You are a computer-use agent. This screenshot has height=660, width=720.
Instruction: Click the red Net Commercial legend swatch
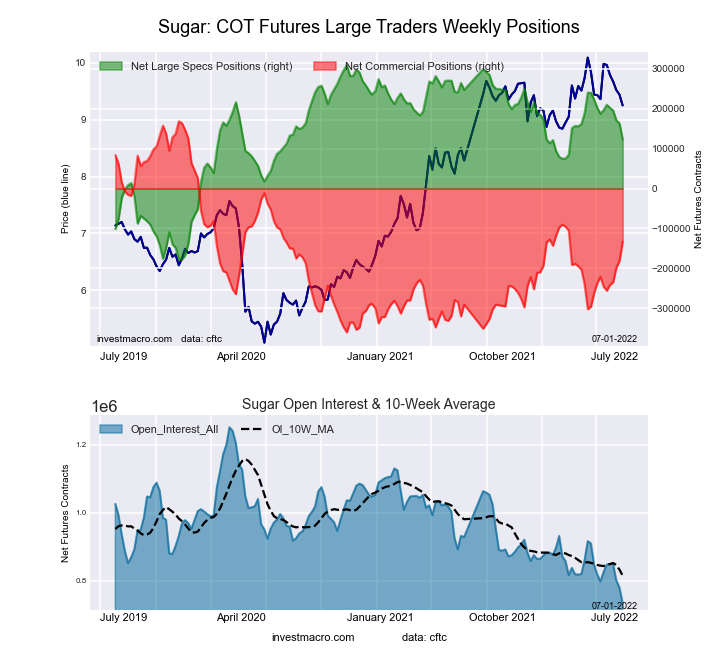pos(325,66)
